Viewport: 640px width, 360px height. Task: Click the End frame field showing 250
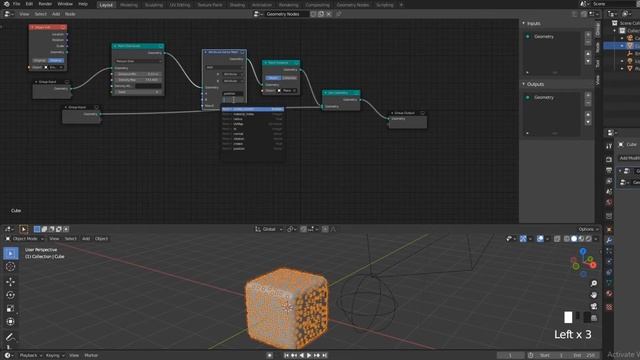584,356
